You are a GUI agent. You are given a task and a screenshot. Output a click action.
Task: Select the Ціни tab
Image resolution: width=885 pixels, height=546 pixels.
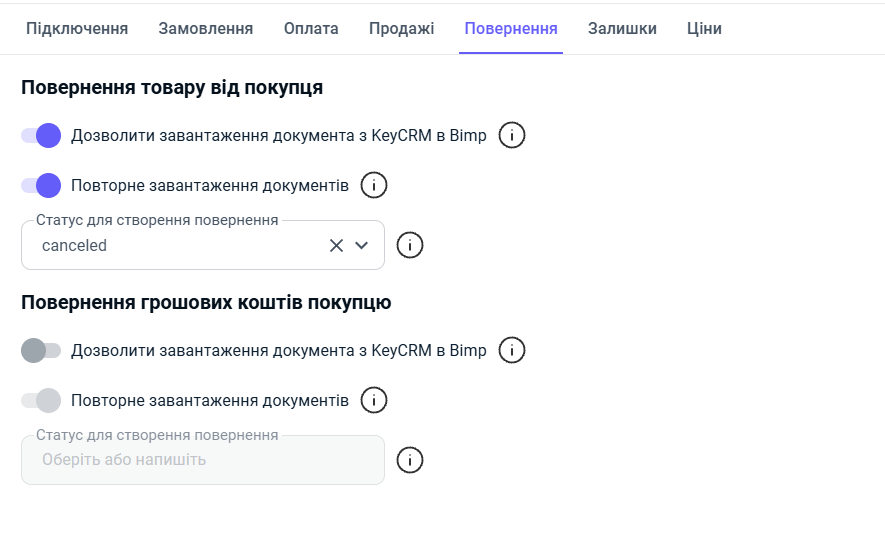coord(704,29)
